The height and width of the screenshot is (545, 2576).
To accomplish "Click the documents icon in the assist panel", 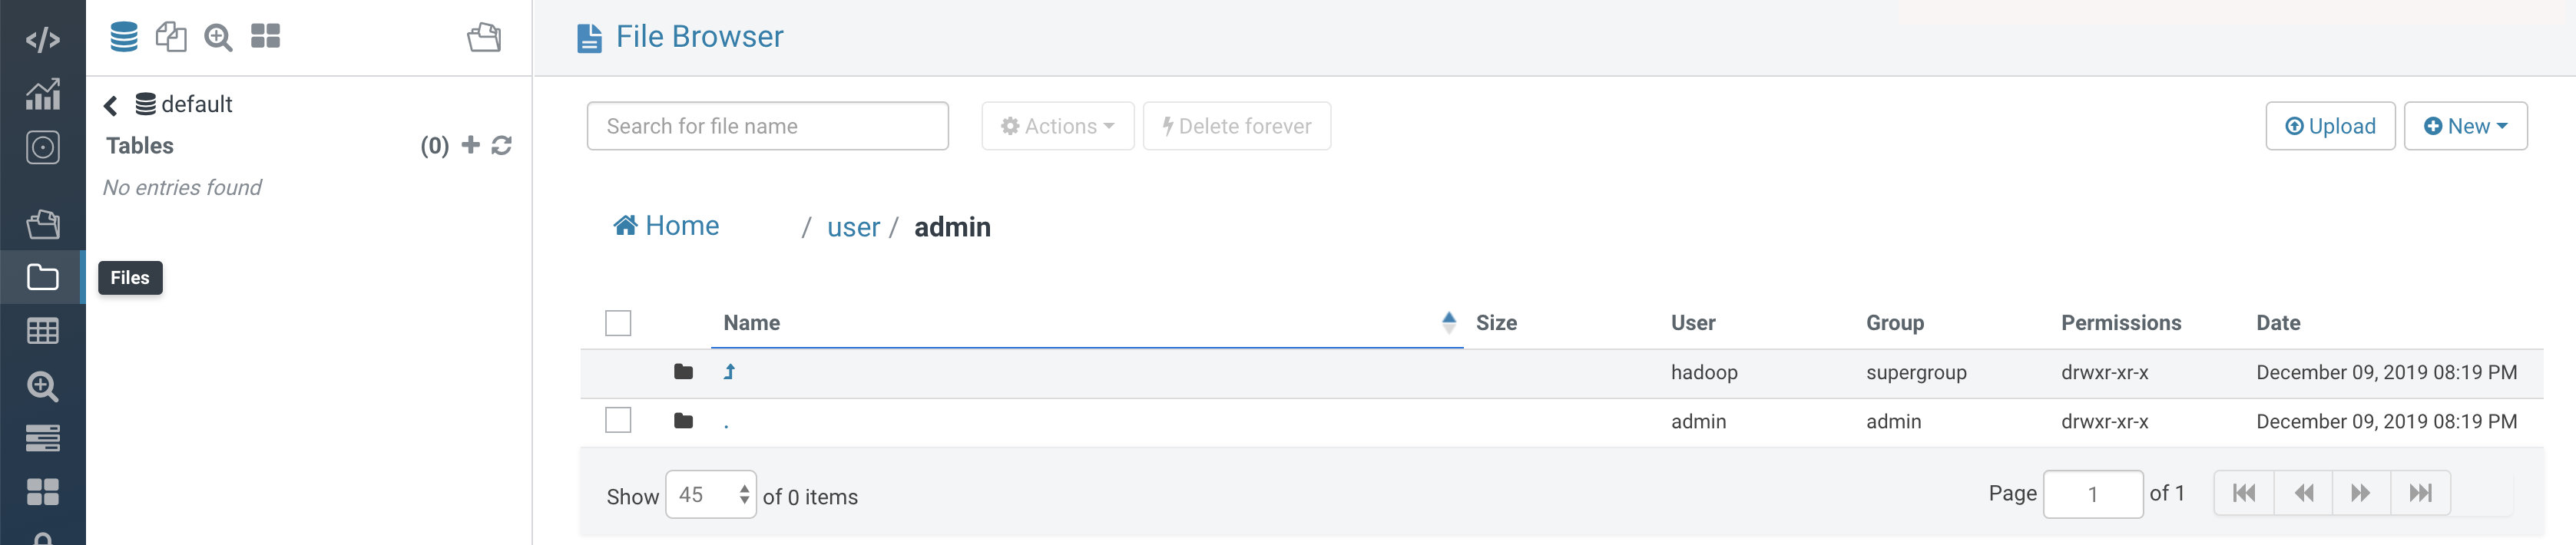I will coord(171,37).
